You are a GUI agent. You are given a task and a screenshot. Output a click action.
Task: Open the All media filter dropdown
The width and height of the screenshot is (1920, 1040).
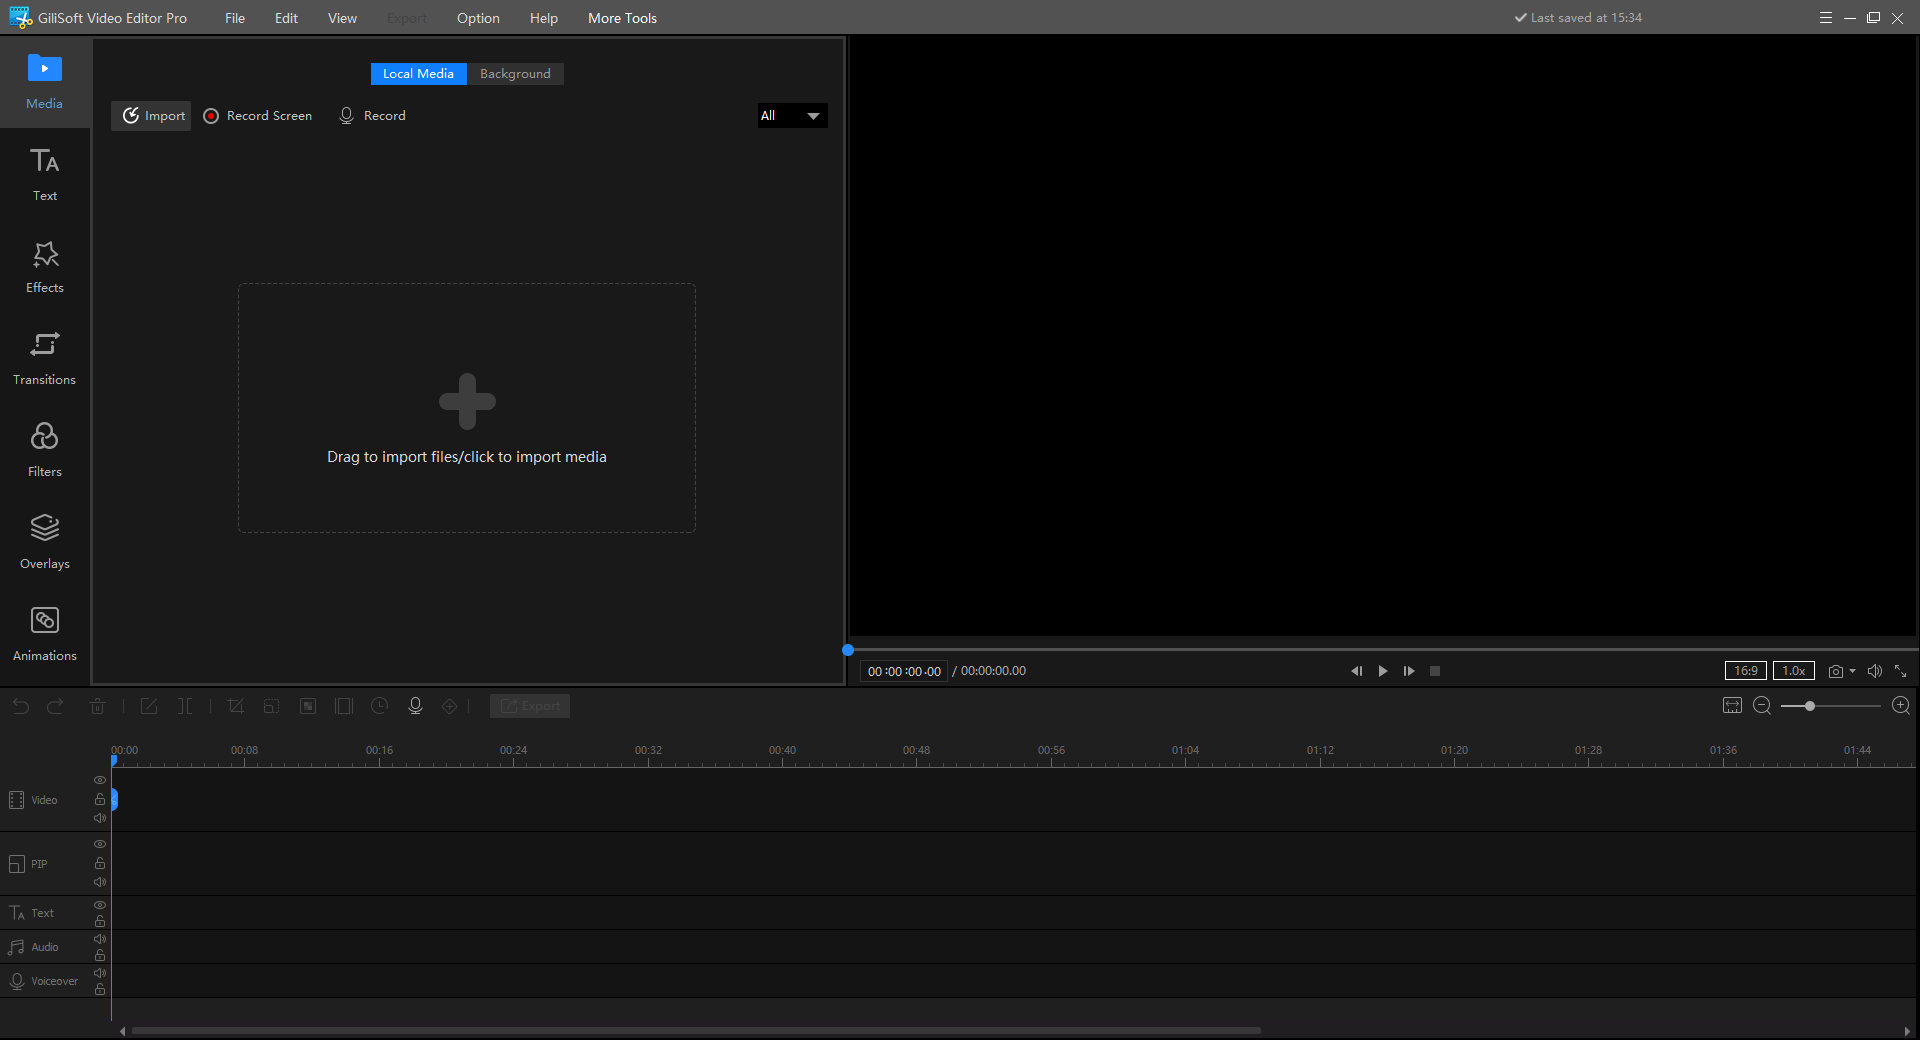792,116
